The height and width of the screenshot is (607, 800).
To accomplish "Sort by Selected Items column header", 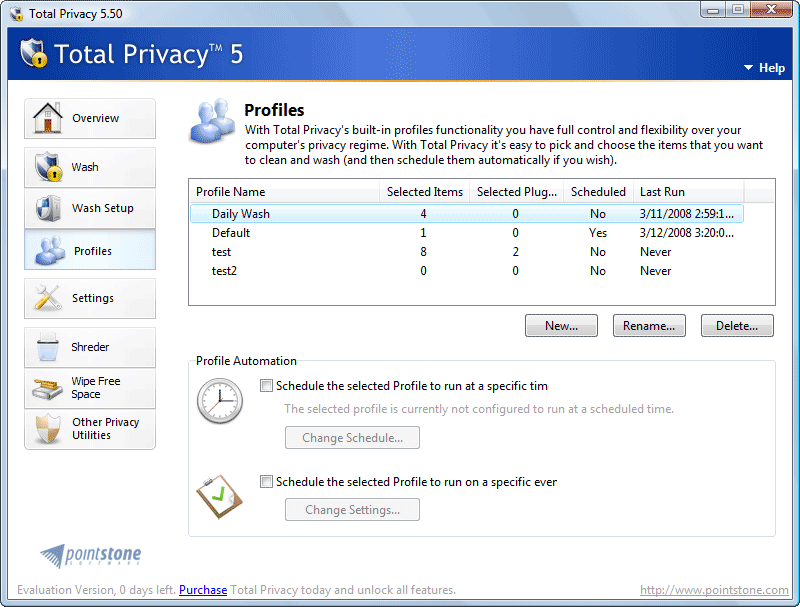I will [x=424, y=192].
